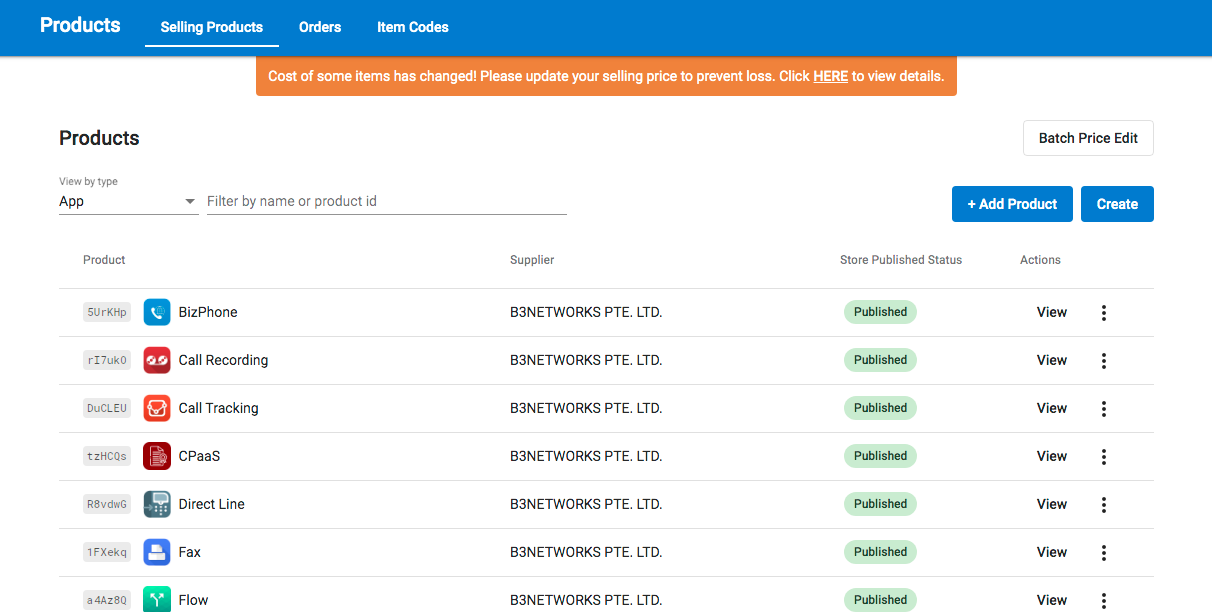Click the Direct Line app icon
This screenshot has height=612, width=1212.
tap(157, 504)
